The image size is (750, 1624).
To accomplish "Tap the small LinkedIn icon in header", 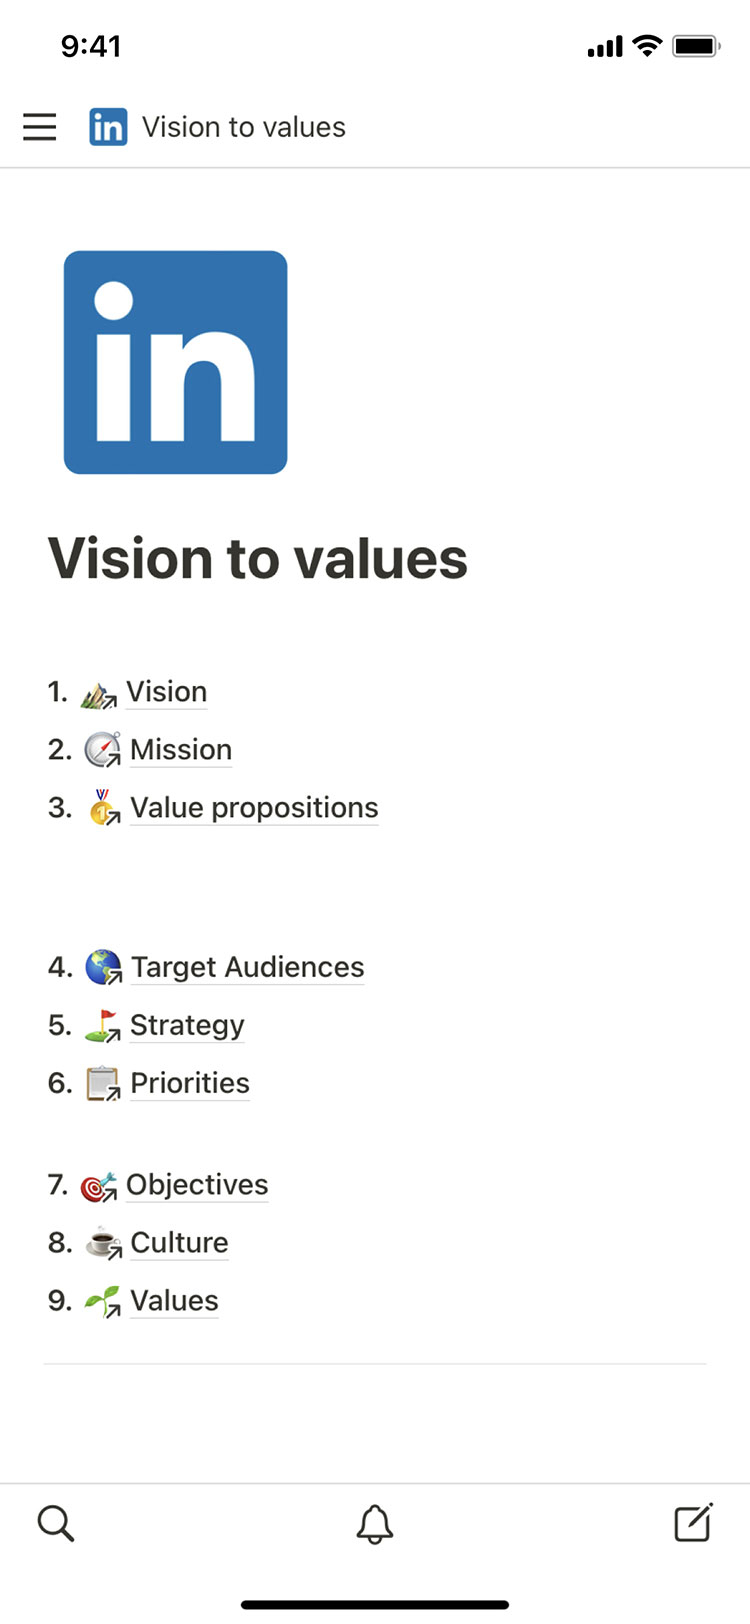I will 108,127.
